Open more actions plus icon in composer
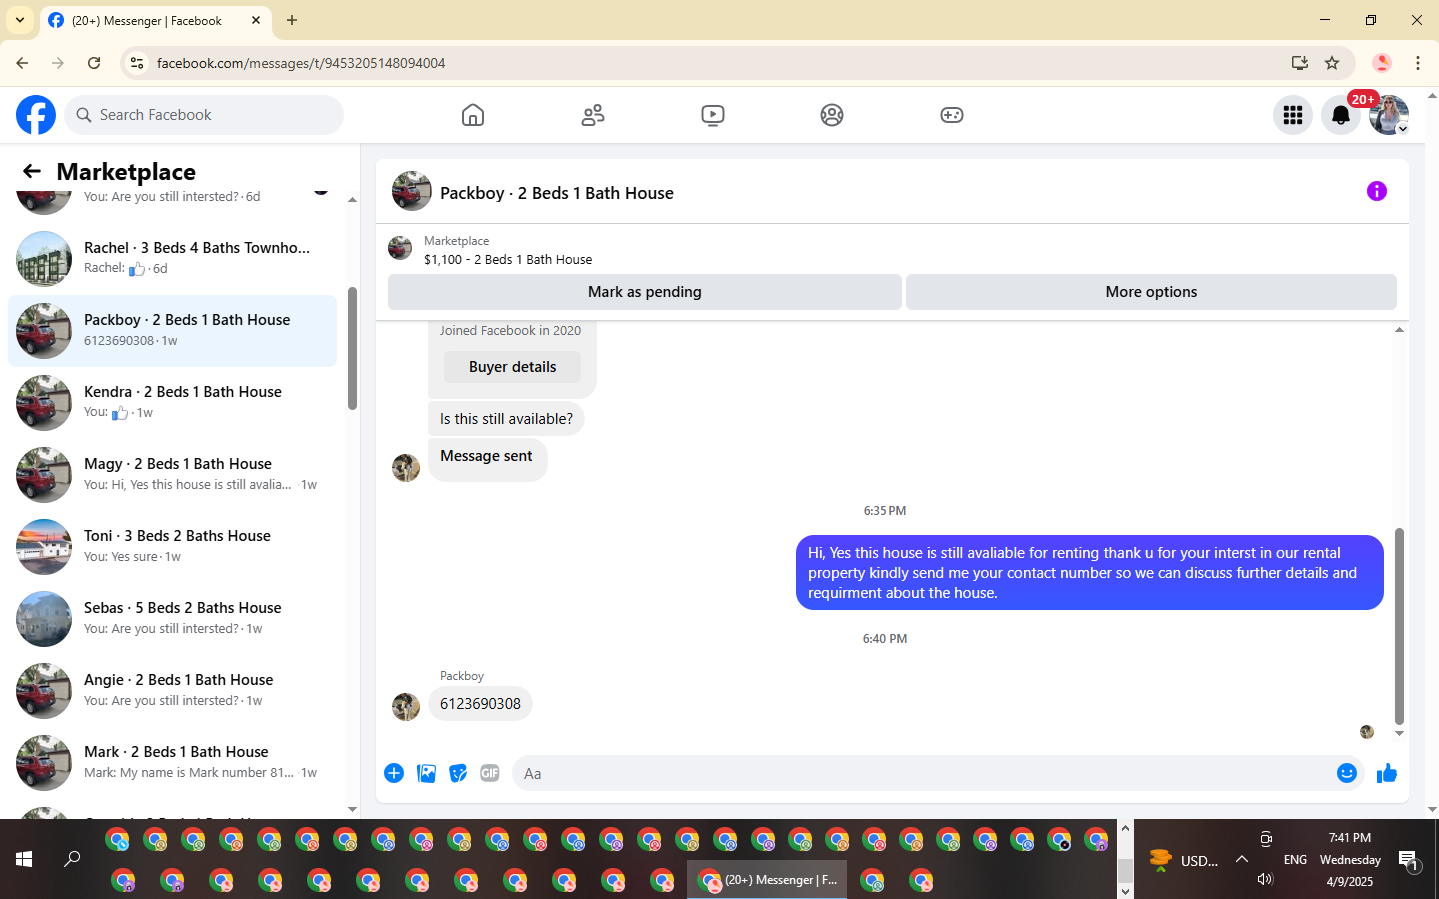 pos(394,773)
